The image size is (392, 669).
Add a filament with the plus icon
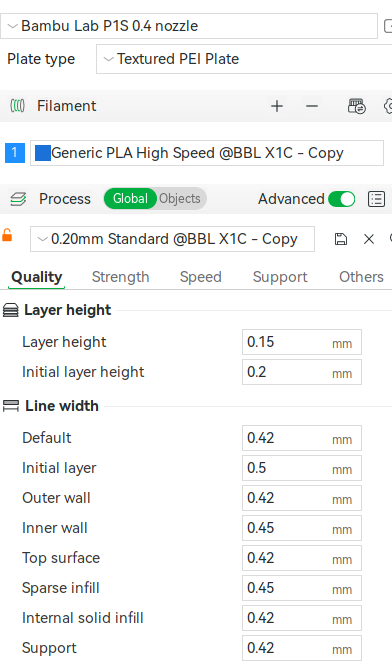(277, 106)
